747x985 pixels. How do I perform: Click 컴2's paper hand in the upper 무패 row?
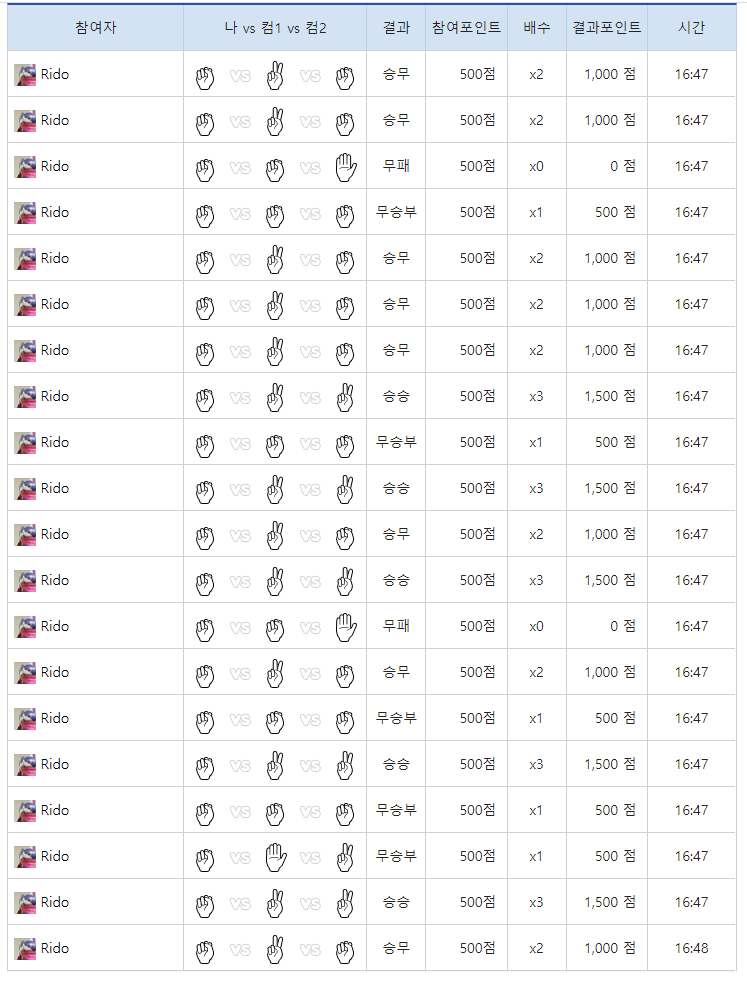pyautogui.click(x=345, y=166)
